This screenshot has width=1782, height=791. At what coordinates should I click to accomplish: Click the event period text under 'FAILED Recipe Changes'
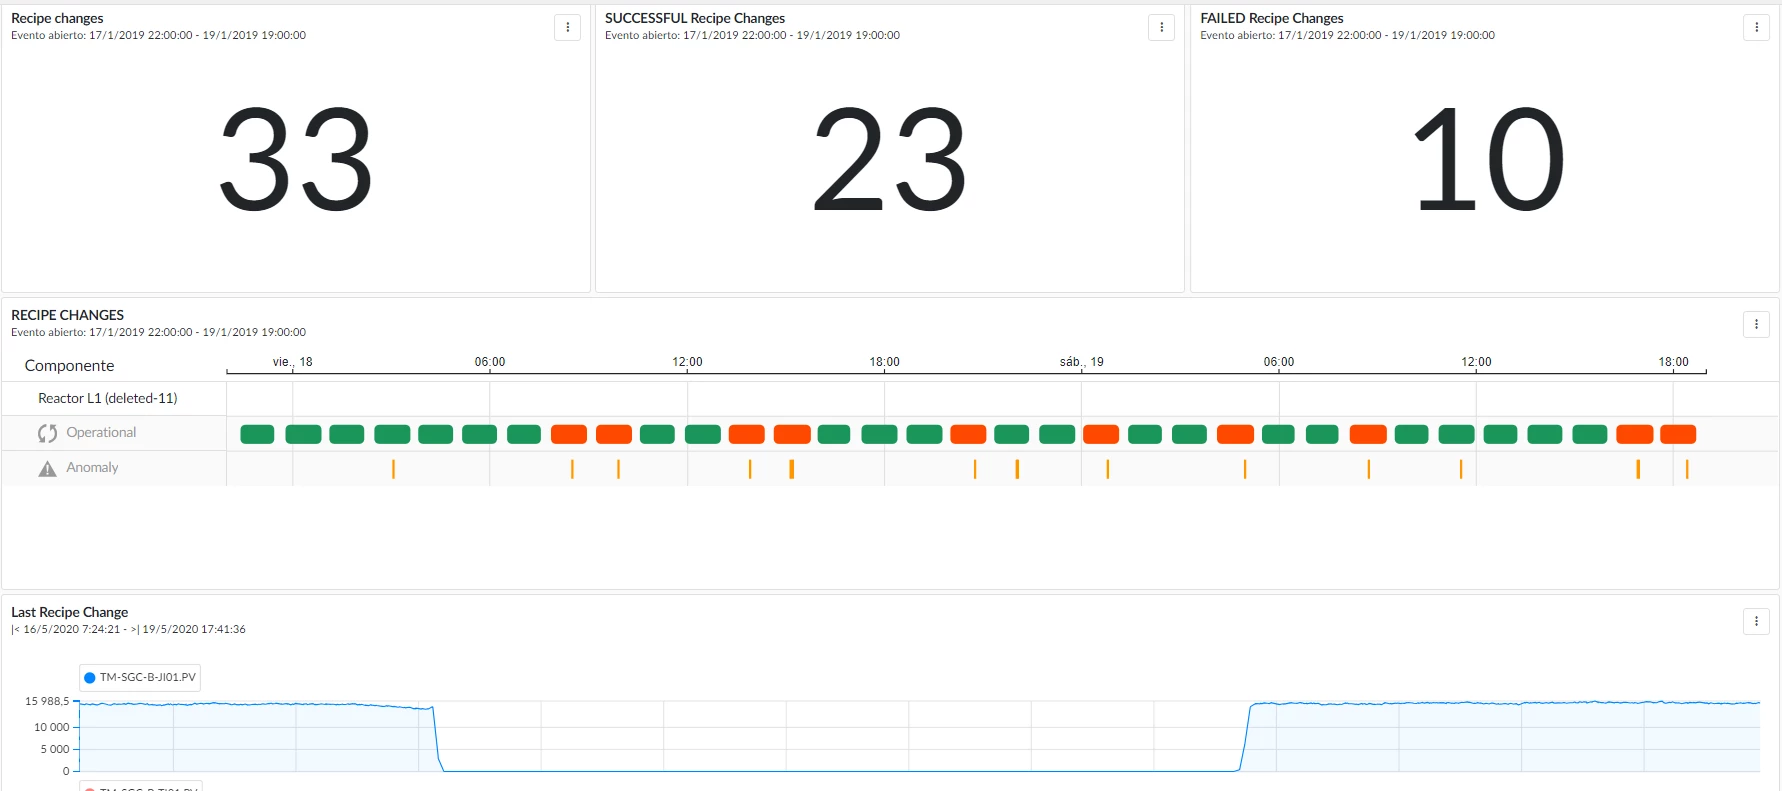[x=1347, y=35]
